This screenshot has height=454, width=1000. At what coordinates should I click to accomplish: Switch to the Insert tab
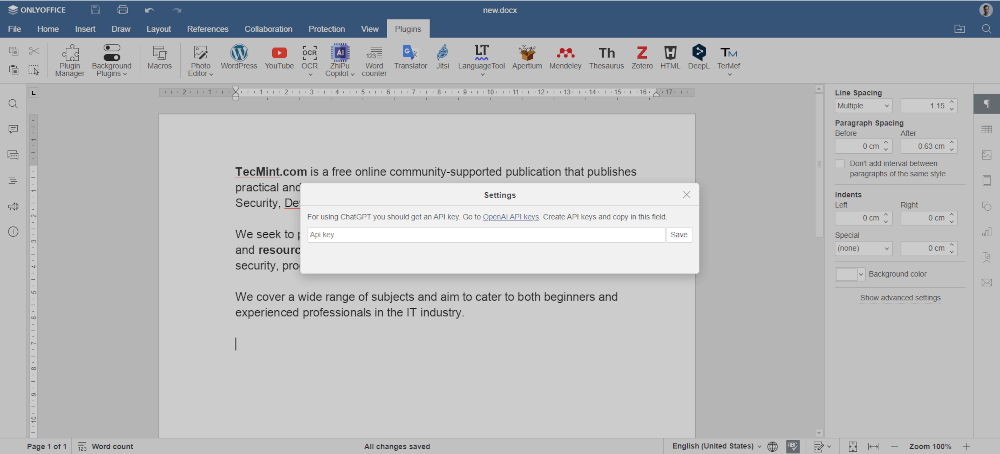pyautogui.click(x=85, y=29)
